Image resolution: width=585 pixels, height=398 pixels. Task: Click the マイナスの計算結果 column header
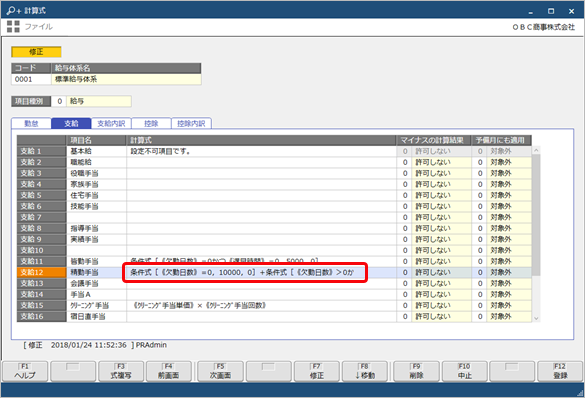pyautogui.click(x=434, y=140)
